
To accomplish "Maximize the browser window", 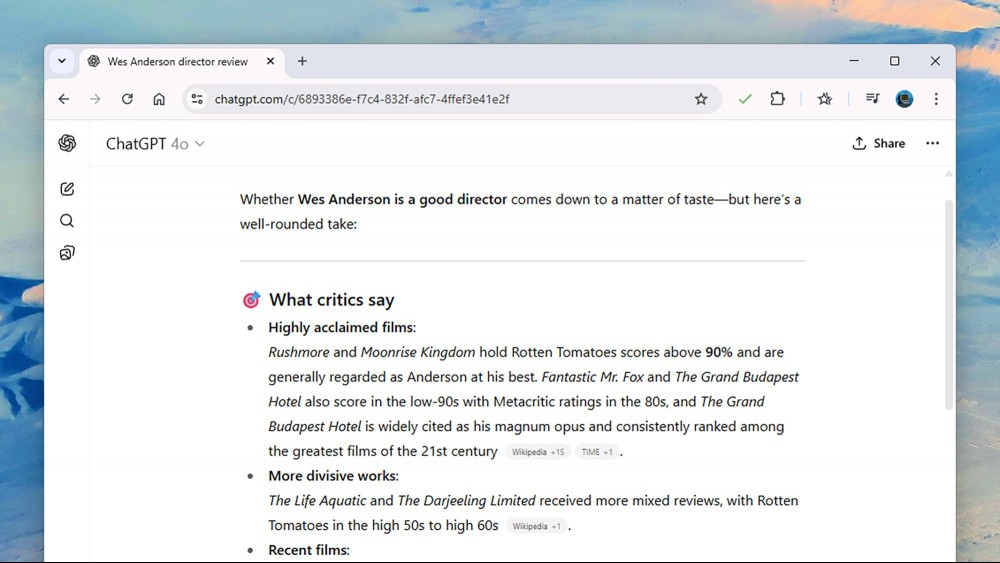I will (895, 61).
